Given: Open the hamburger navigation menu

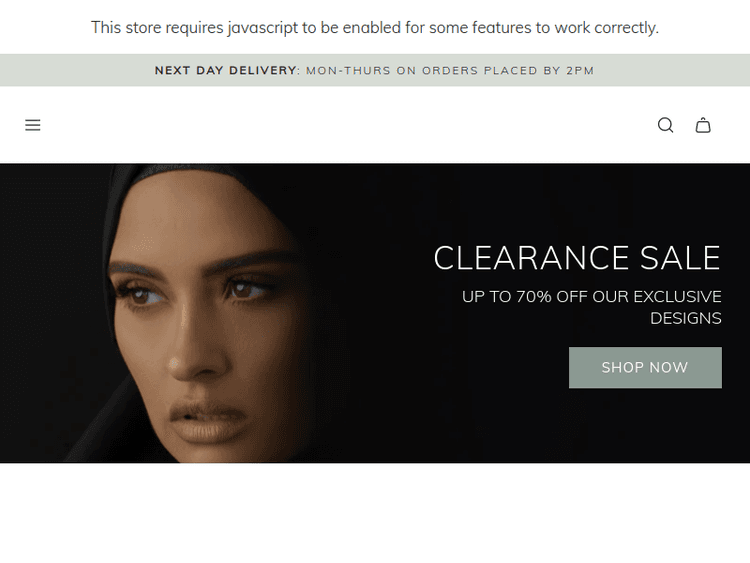Looking at the screenshot, I should click(33, 125).
